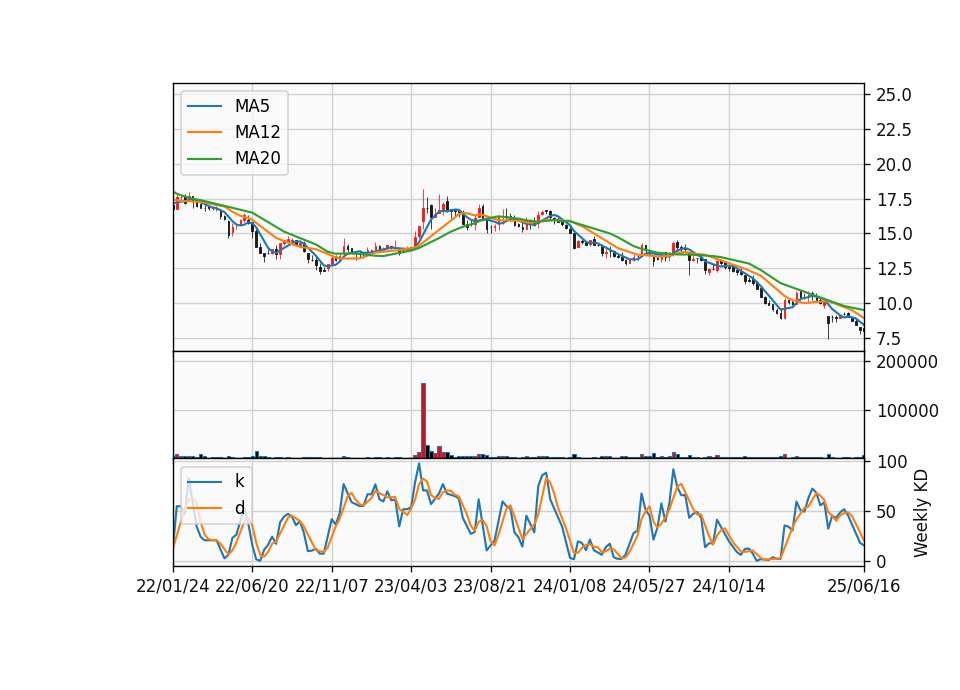
Task: Click the blue k legend line sample
Action: [x=204, y=482]
